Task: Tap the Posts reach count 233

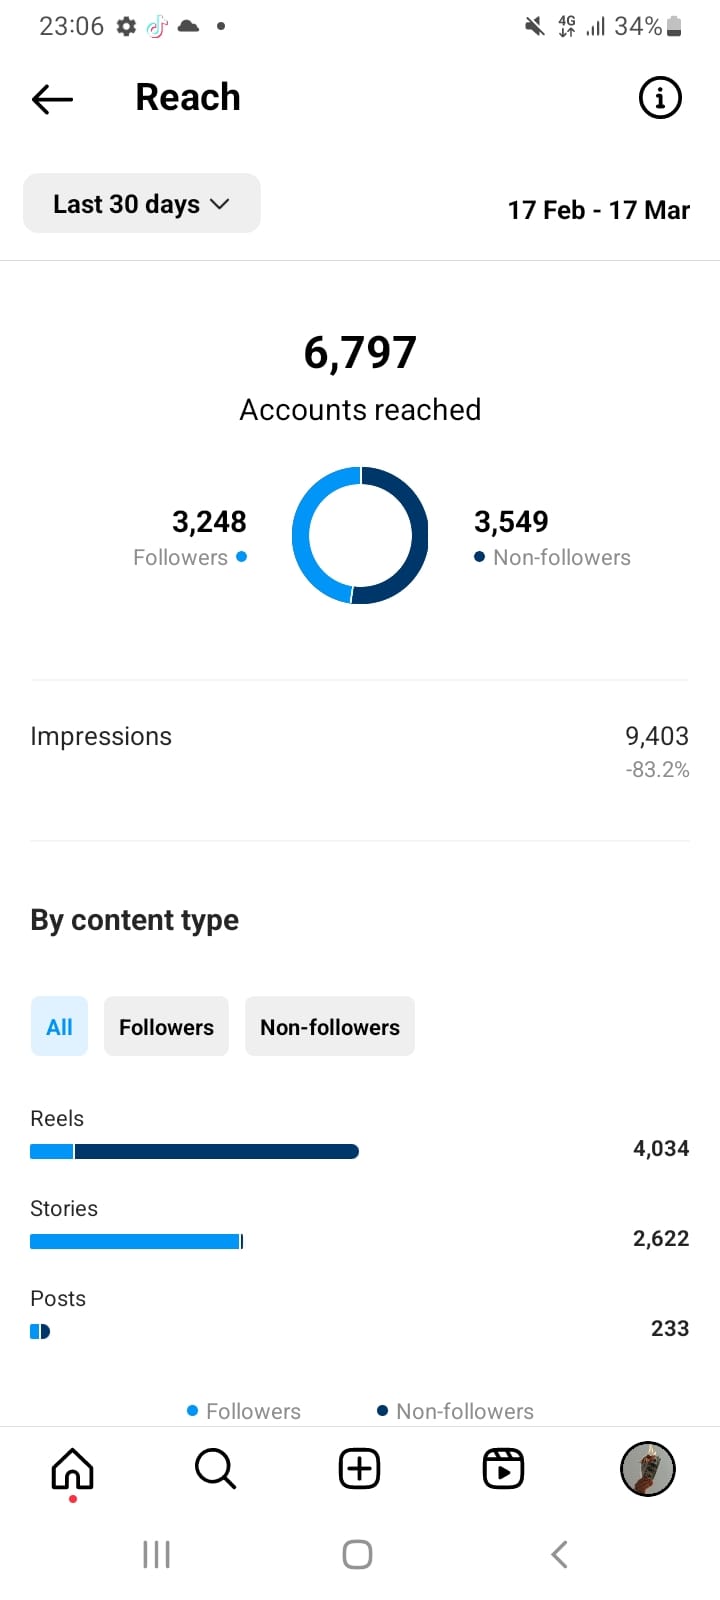Action: (x=670, y=1328)
